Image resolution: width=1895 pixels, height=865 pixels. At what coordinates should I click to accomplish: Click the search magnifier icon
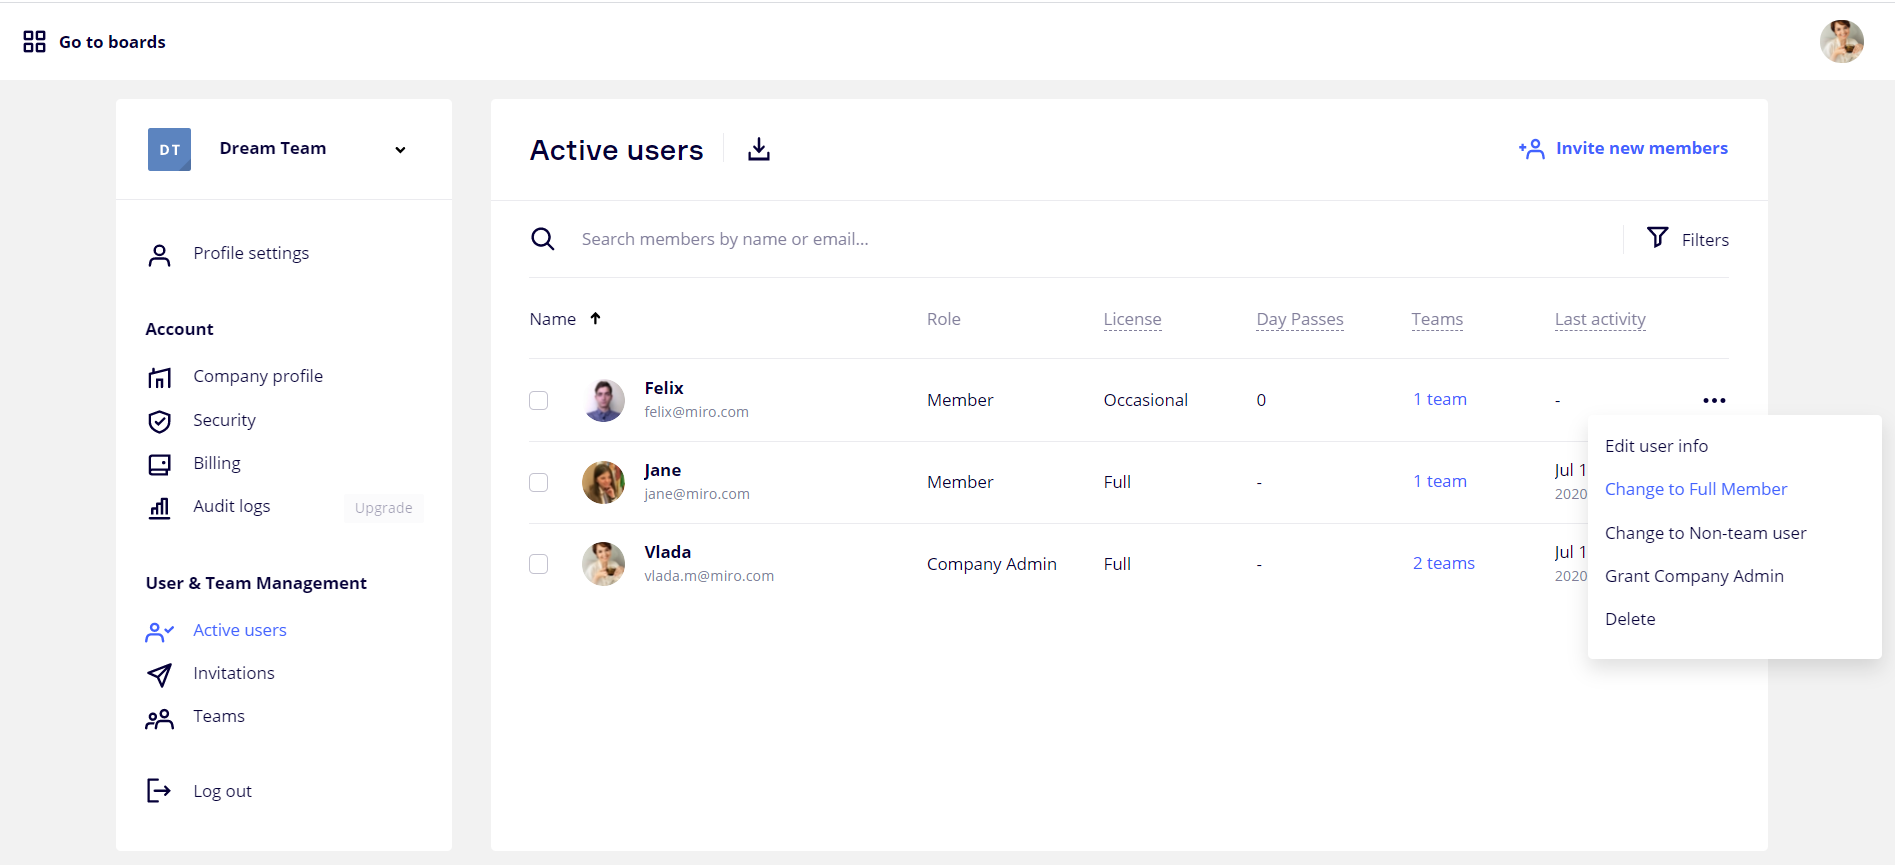[542, 239]
